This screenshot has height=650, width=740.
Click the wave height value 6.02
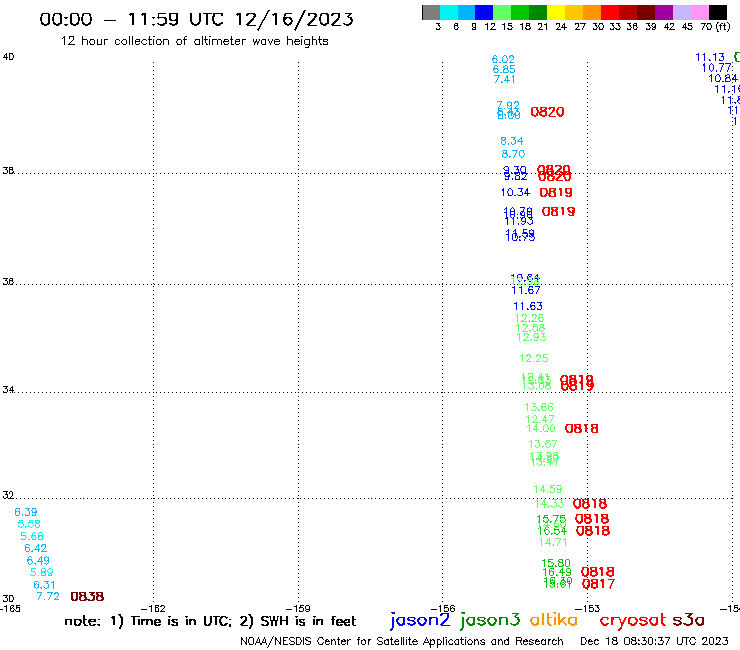503,59
